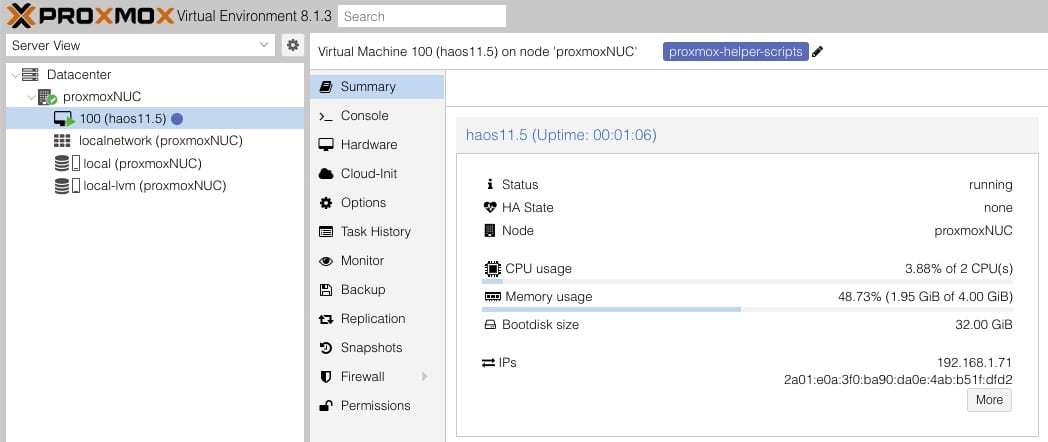The height and width of the screenshot is (442, 1048).
Task: Open Permissions via the padlock icon
Action: click(x=325, y=405)
